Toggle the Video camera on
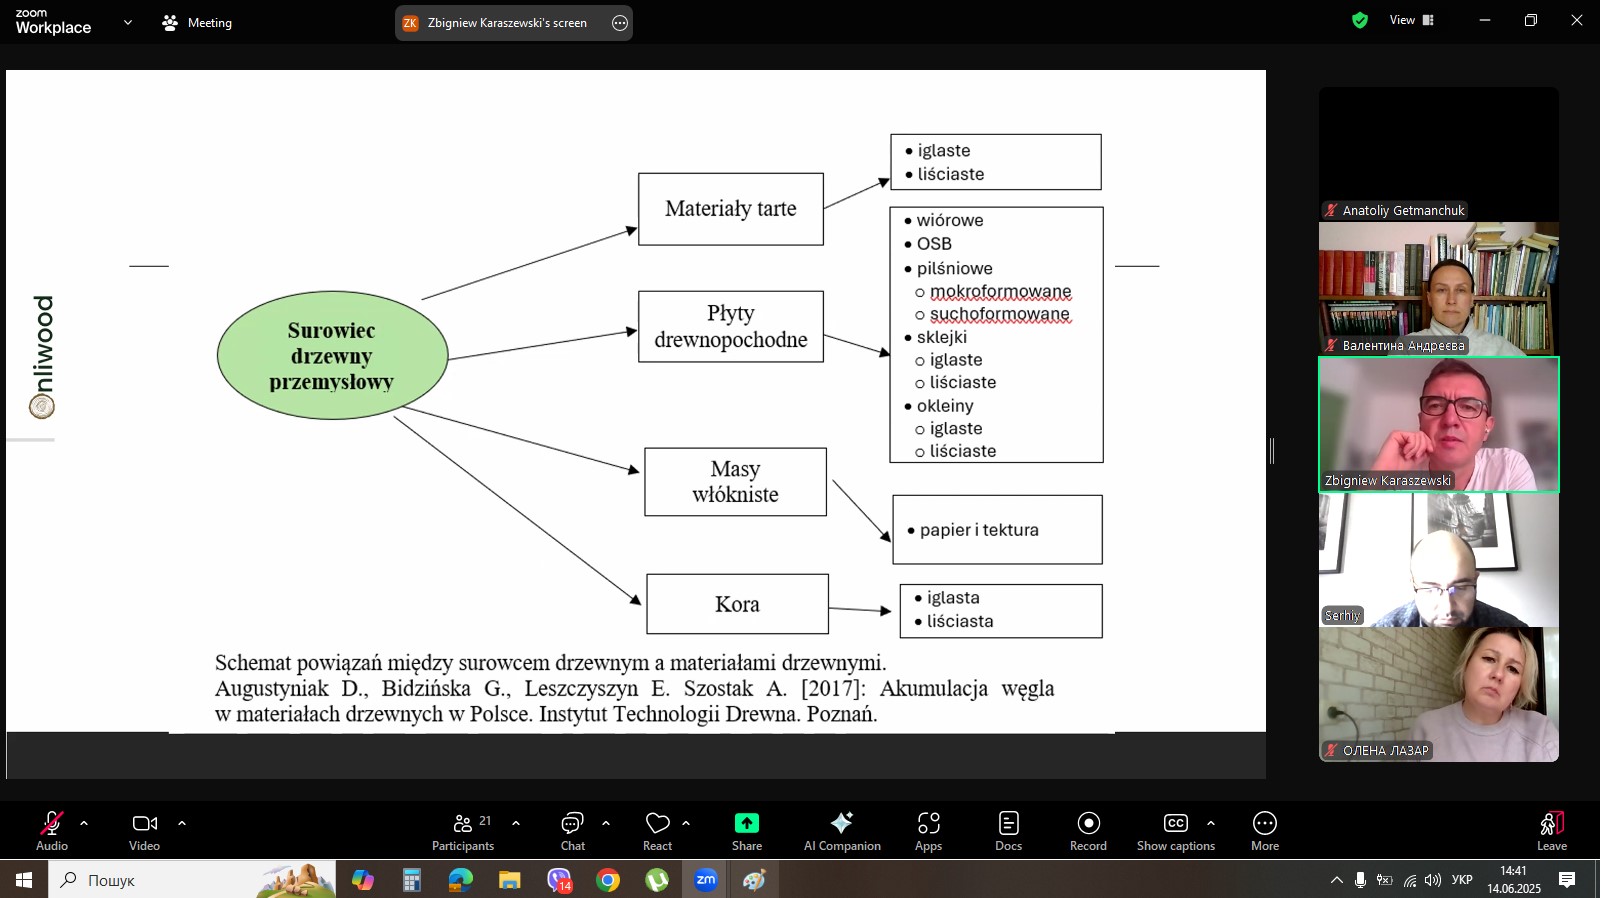This screenshot has width=1612, height=898. 144,830
